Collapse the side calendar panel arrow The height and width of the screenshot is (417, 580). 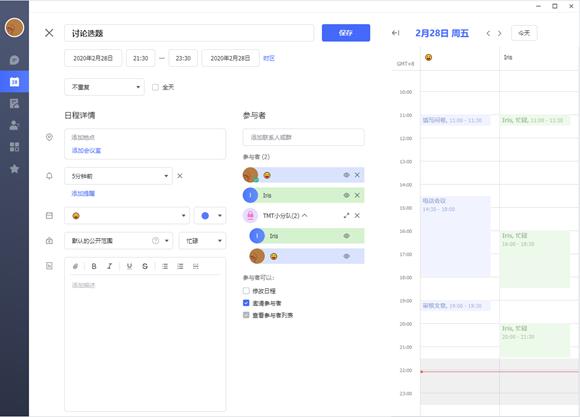[x=396, y=33]
